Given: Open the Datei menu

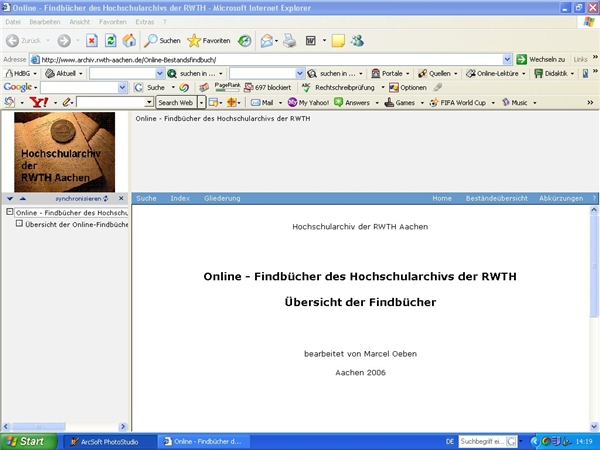Looking at the screenshot, I should (13, 22).
